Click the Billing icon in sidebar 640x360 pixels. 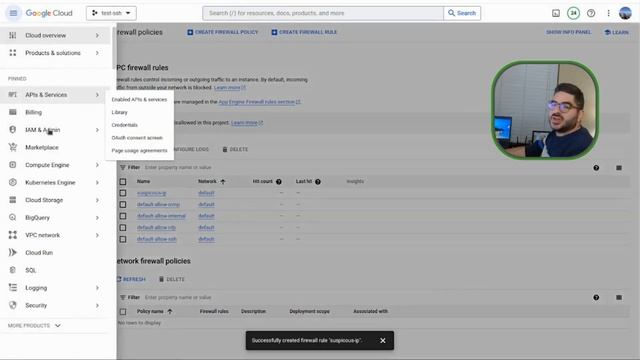[x=13, y=112]
